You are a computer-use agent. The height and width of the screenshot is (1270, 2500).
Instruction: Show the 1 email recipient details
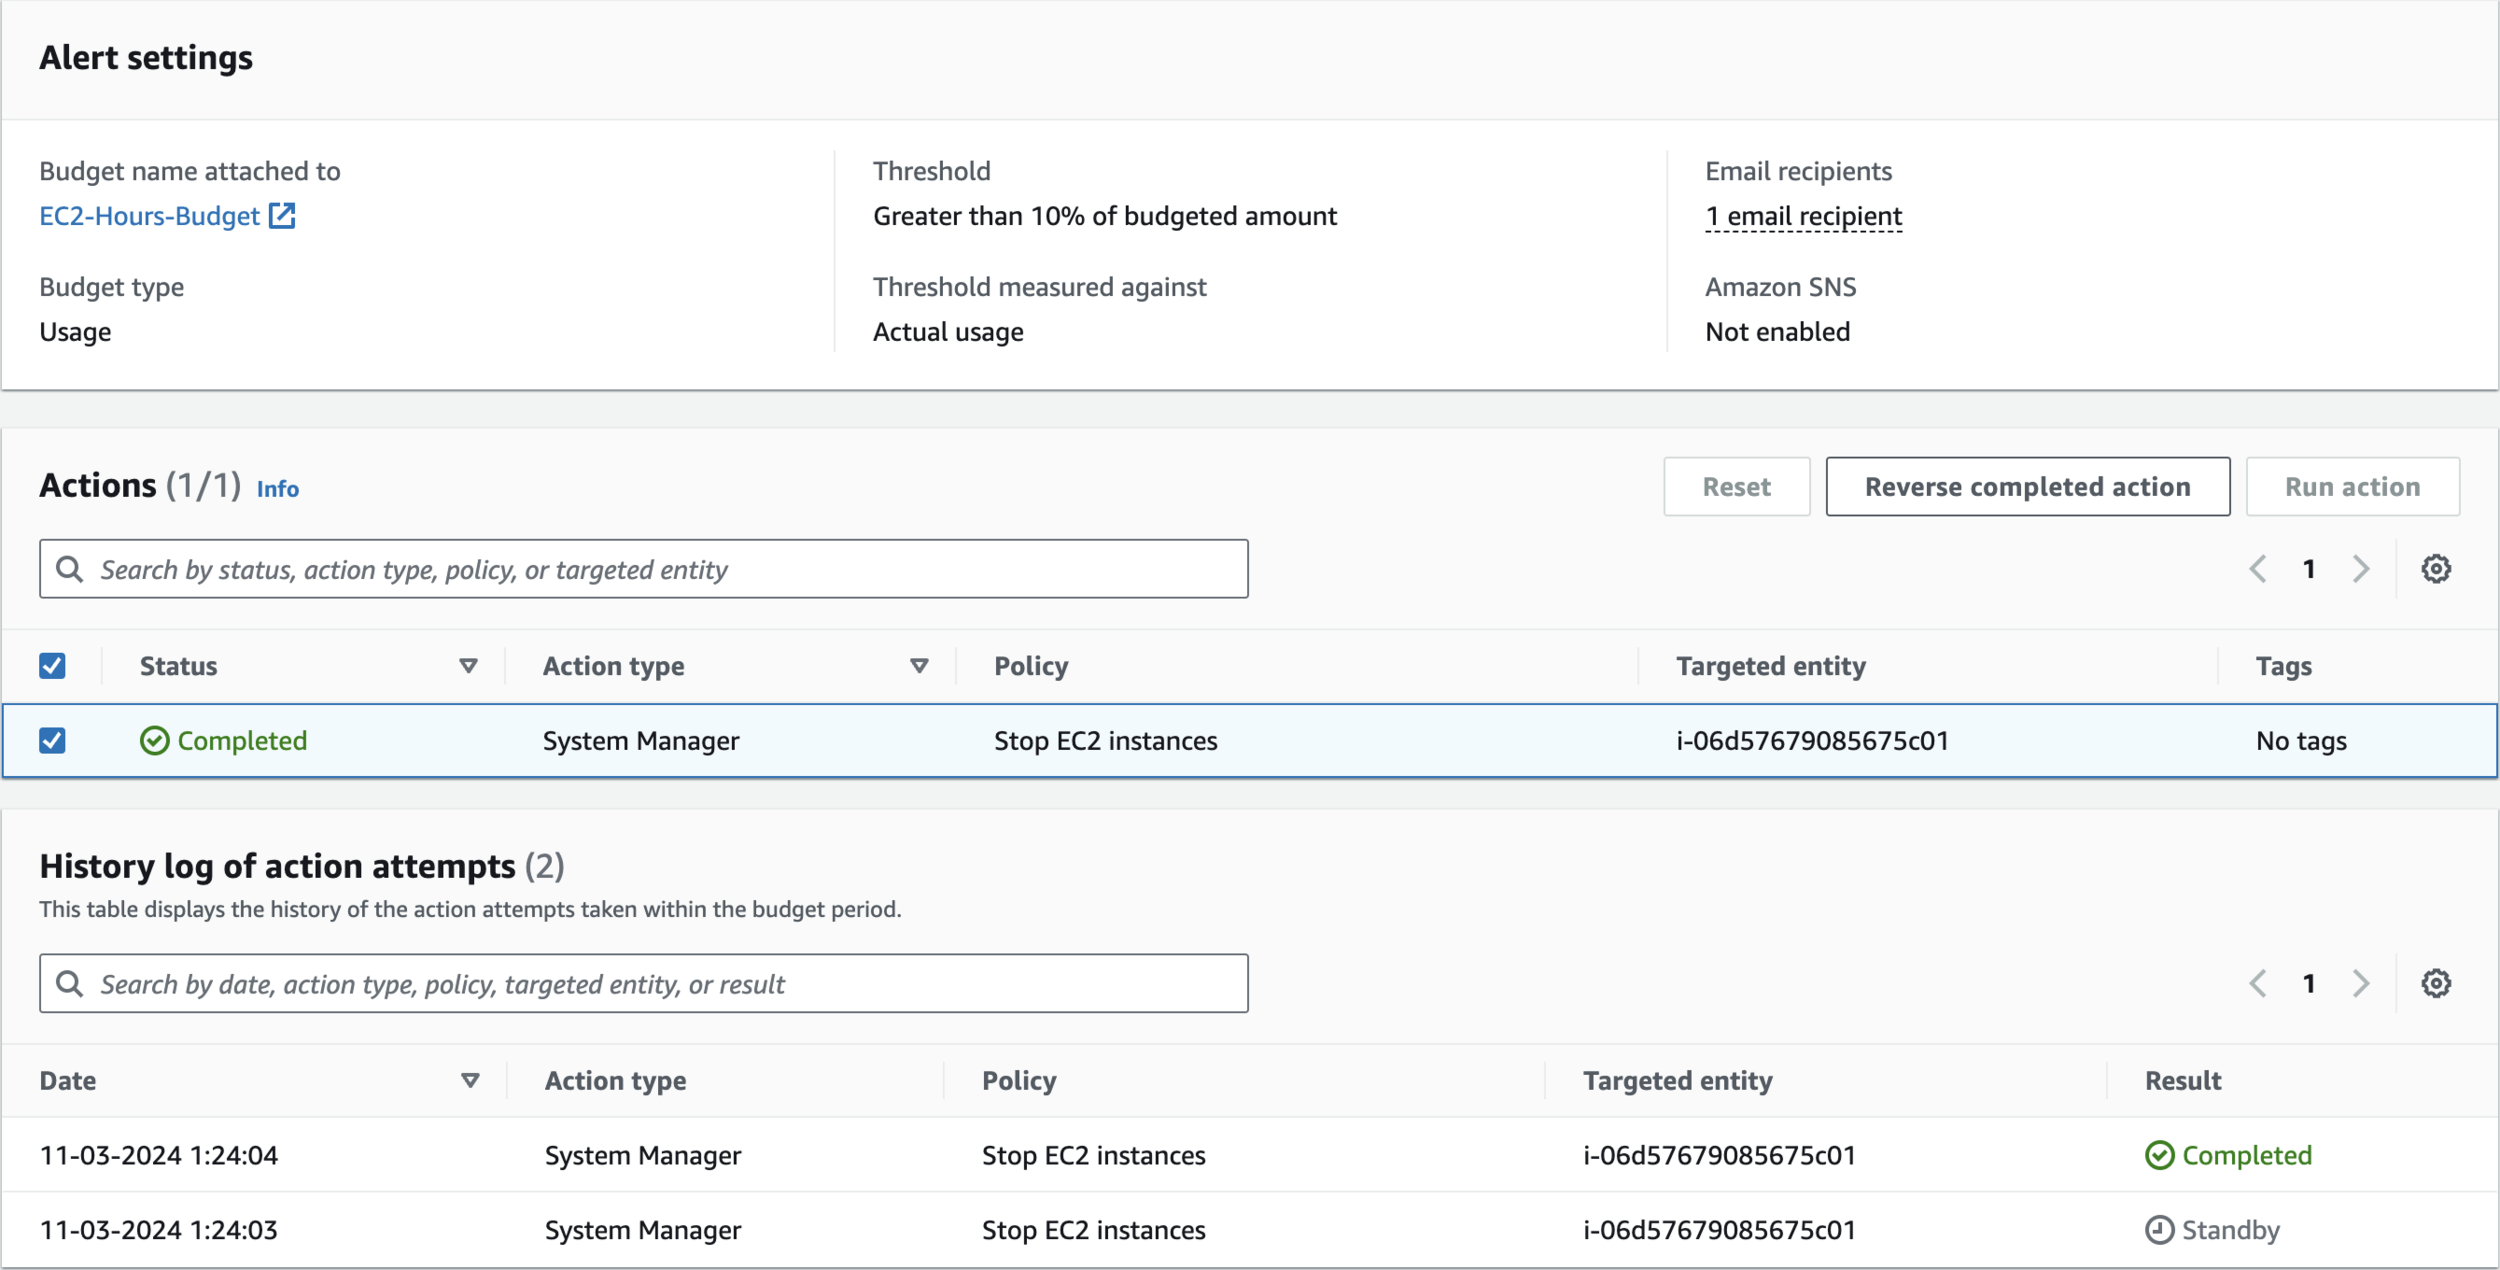pyautogui.click(x=1803, y=216)
